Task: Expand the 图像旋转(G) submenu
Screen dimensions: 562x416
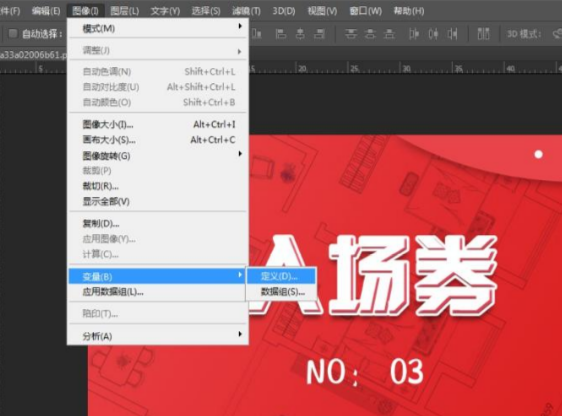Action: [158, 156]
